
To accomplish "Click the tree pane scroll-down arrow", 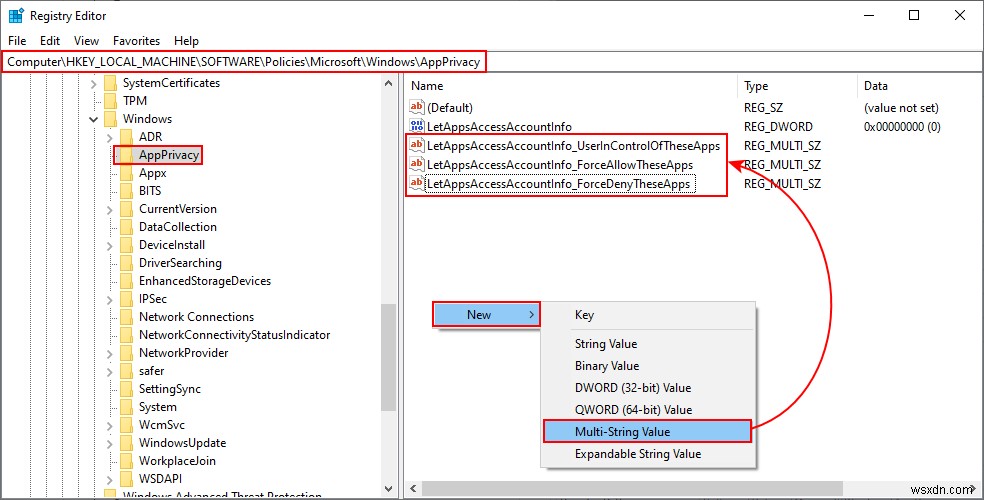I will click(388, 488).
